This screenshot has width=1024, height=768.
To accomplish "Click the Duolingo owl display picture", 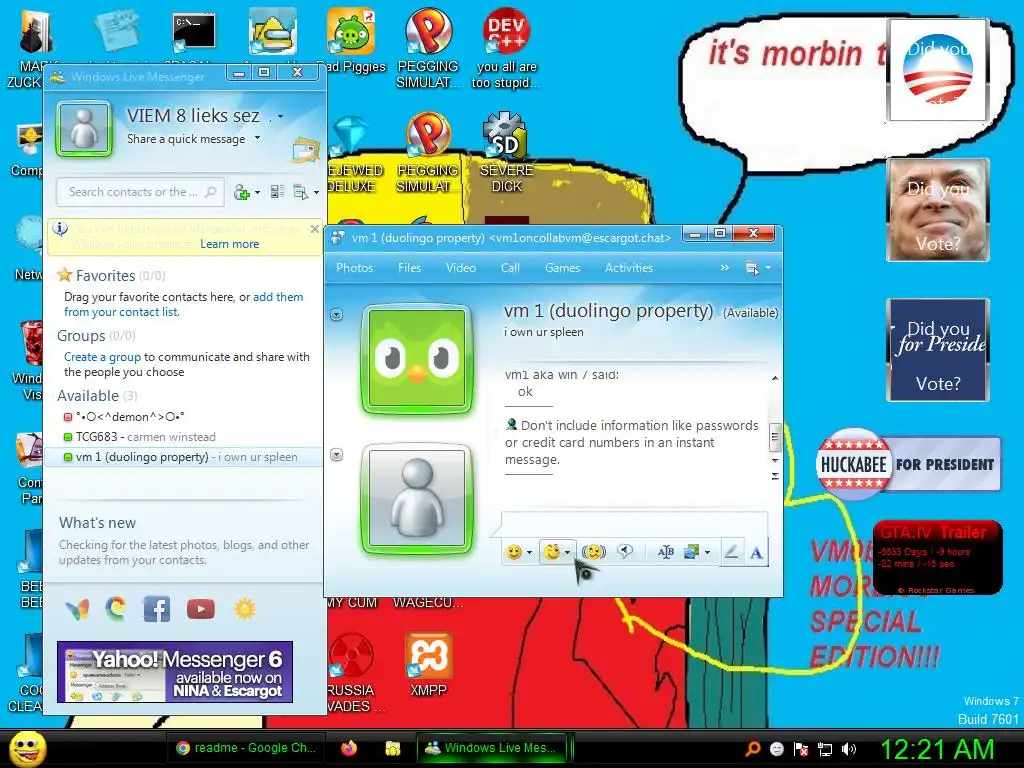I will coord(417,359).
